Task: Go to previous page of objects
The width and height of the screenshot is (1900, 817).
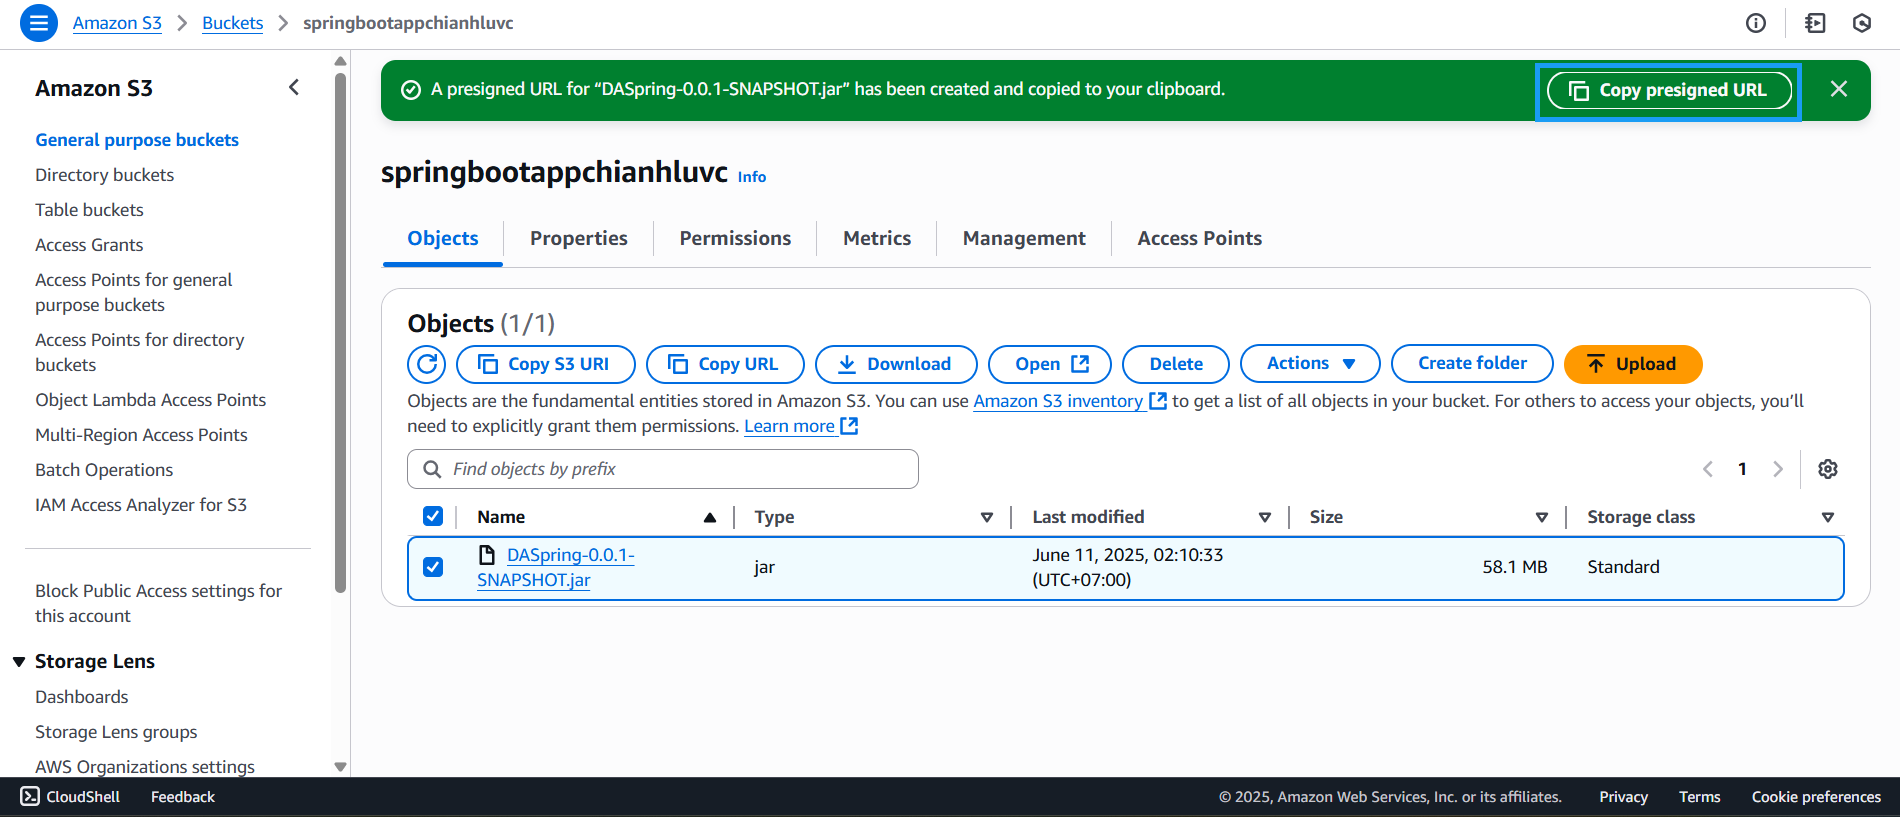Action: 1708,469
